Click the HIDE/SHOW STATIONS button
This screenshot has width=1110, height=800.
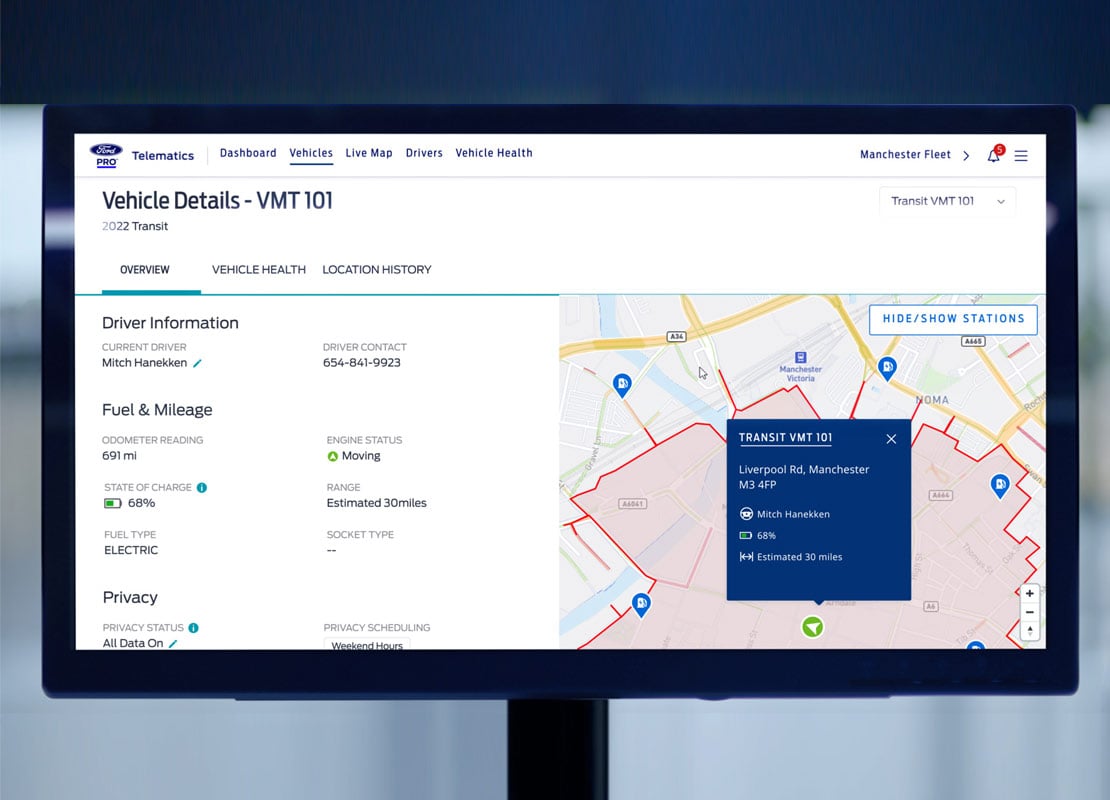coord(954,319)
